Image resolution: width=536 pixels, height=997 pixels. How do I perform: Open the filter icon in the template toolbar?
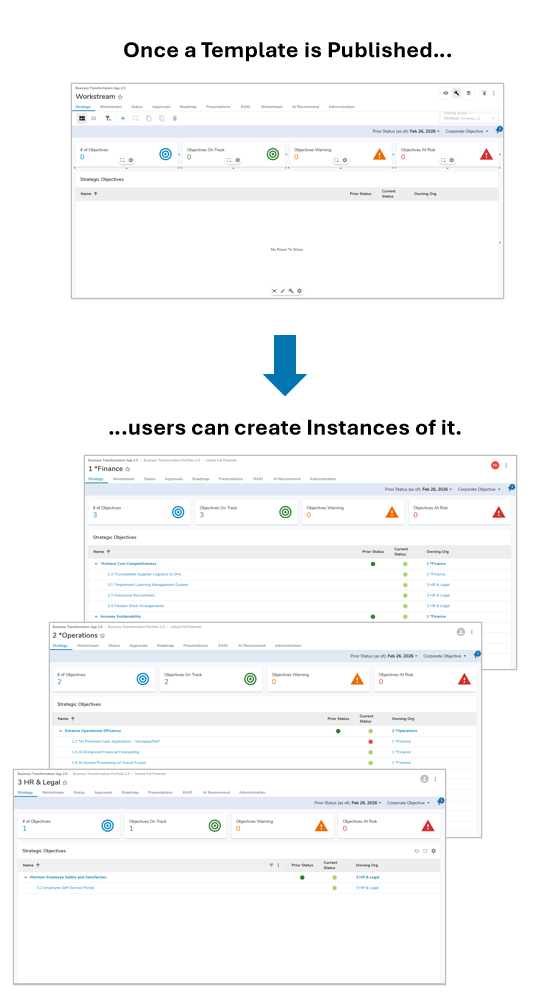108,118
